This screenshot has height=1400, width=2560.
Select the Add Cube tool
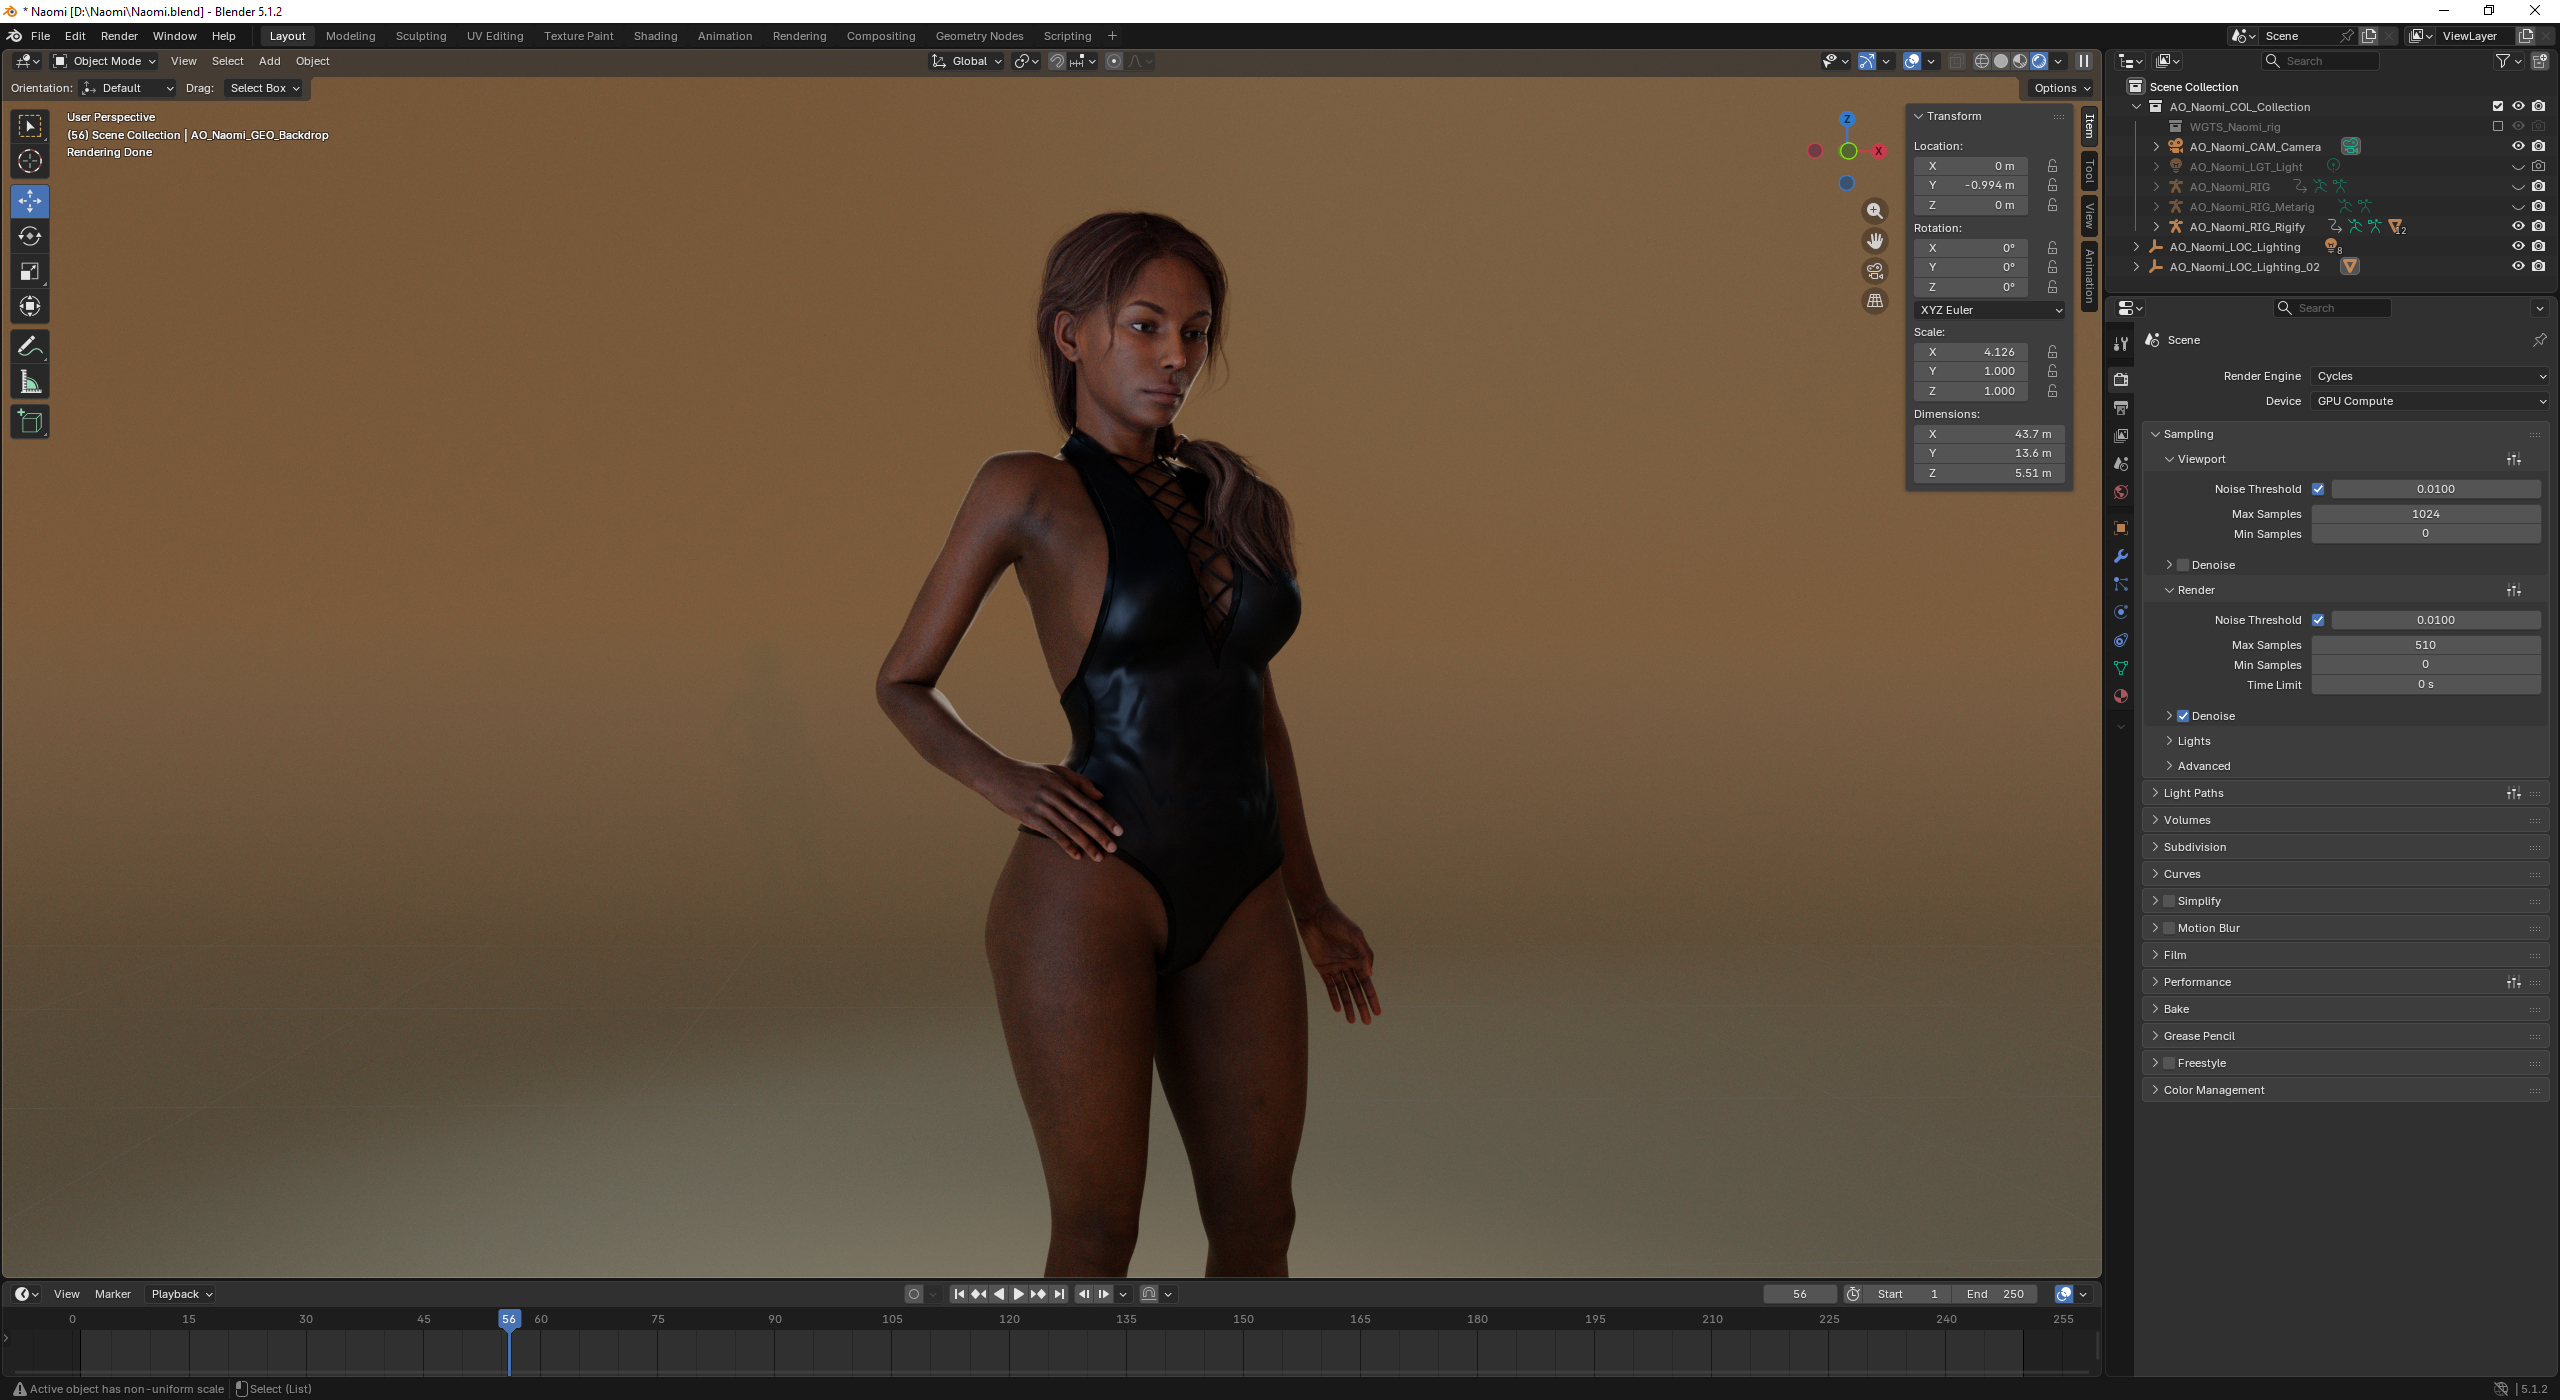click(x=30, y=422)
